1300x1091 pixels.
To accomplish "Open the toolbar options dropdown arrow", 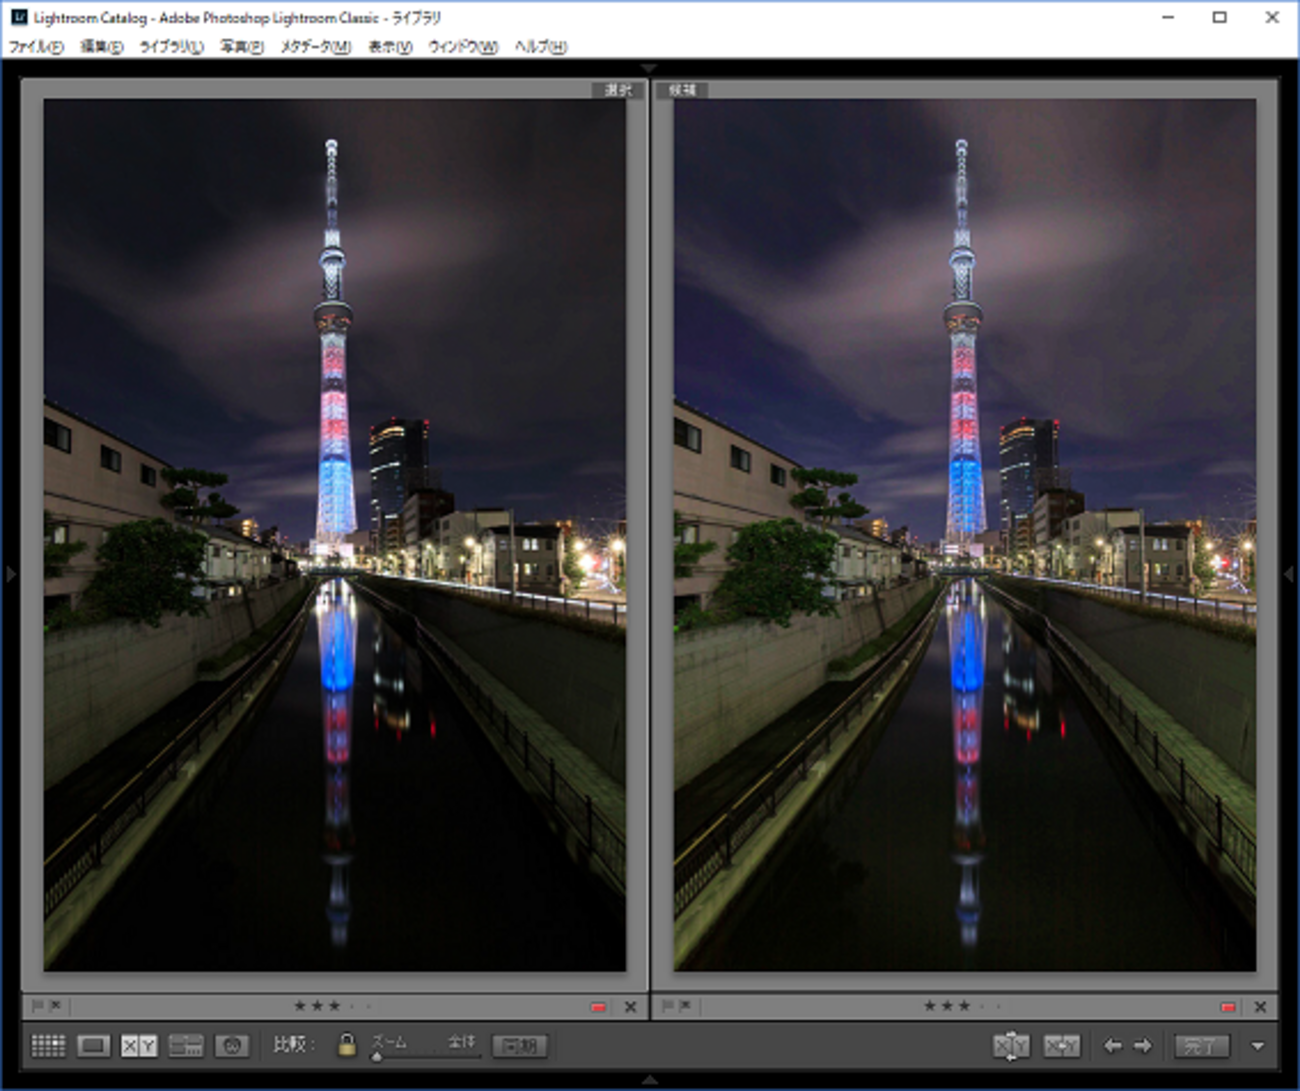I will click(x=1258, y=1046).
